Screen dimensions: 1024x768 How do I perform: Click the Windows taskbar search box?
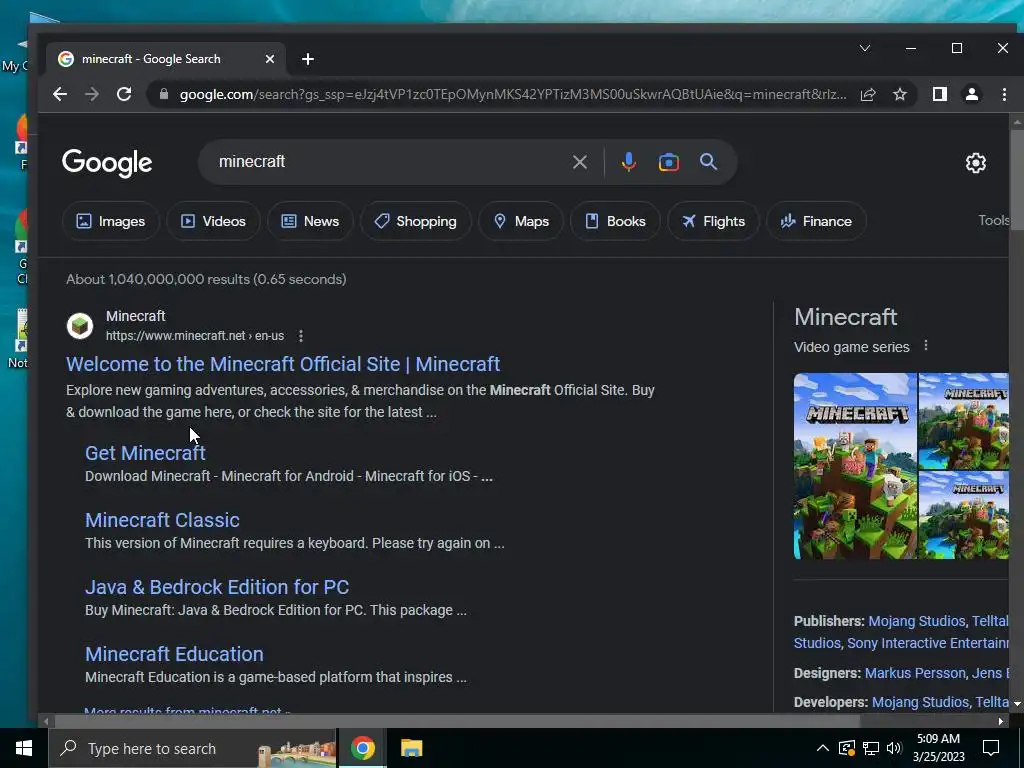pyautogui.click(x=193, y=748)
